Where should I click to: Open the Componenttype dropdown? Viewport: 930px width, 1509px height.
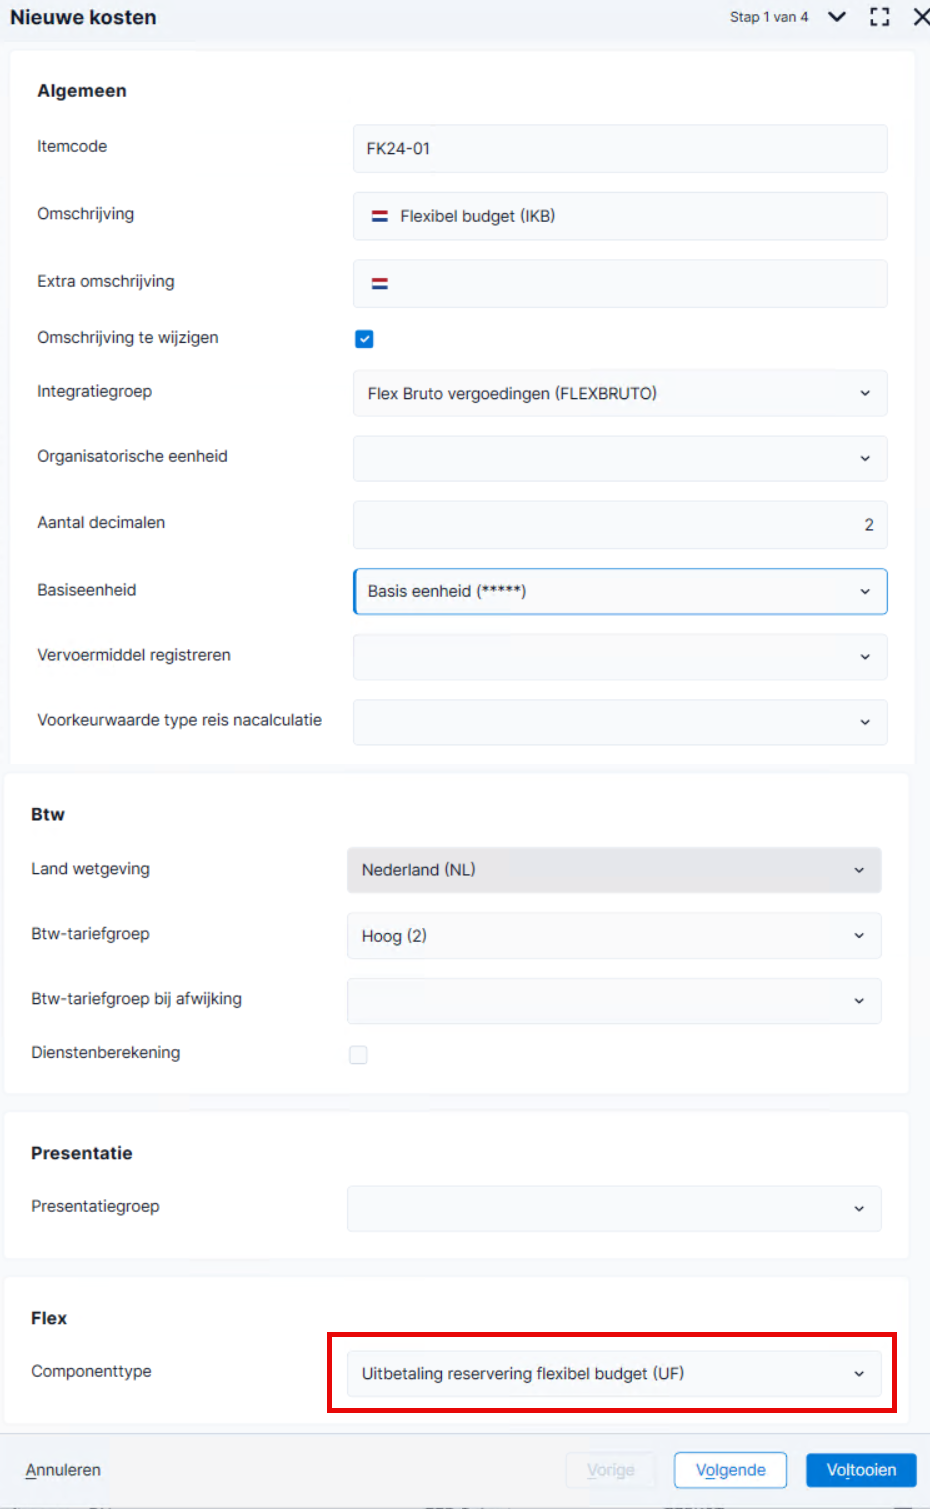pos(614,1374)
